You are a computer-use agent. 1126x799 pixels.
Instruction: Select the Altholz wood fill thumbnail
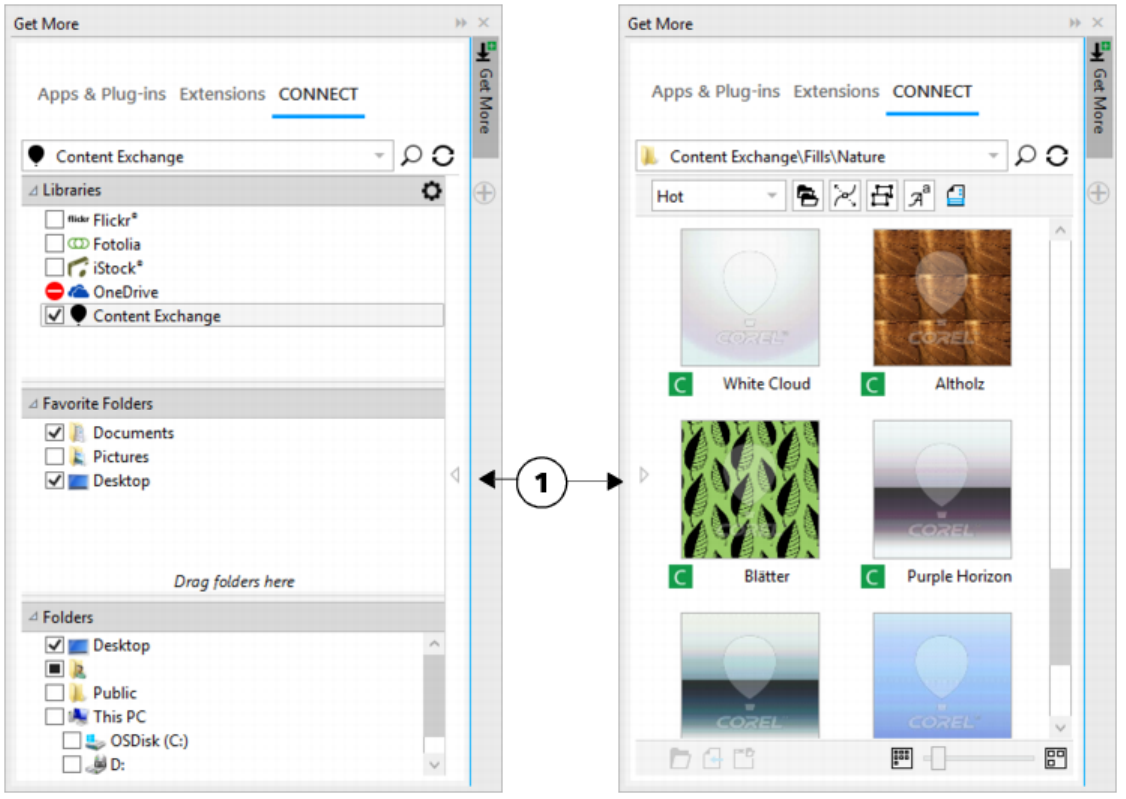point(942,297)
